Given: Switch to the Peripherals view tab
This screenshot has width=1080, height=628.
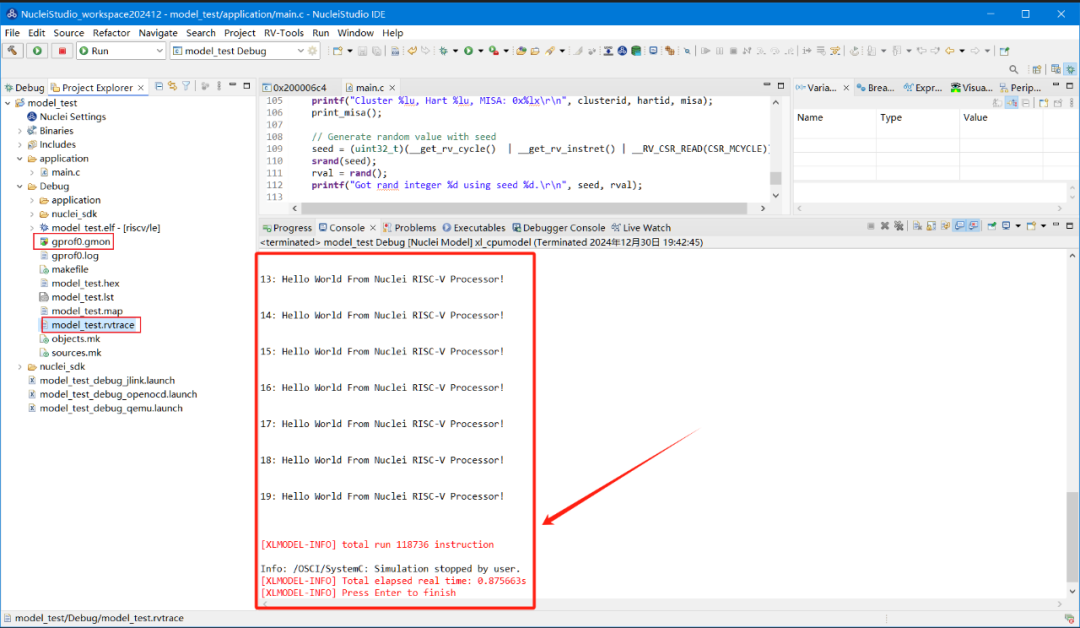Looking at the screenshot, I should [1020, 87].
